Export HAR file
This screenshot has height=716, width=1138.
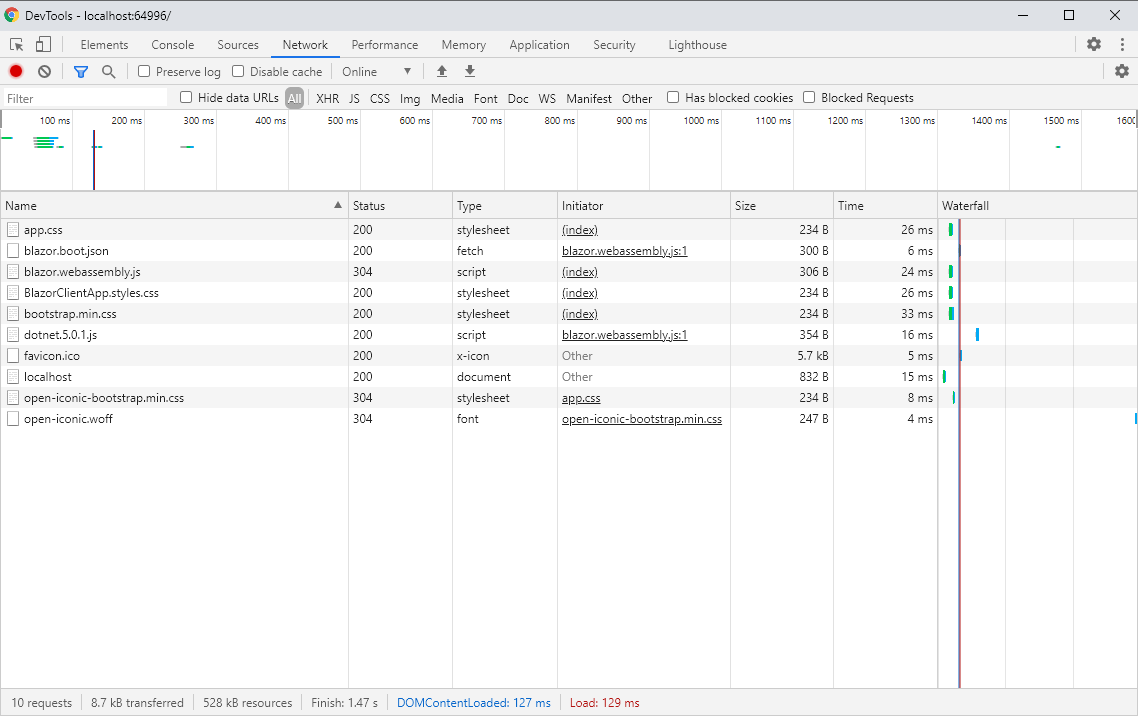[469, 71]
